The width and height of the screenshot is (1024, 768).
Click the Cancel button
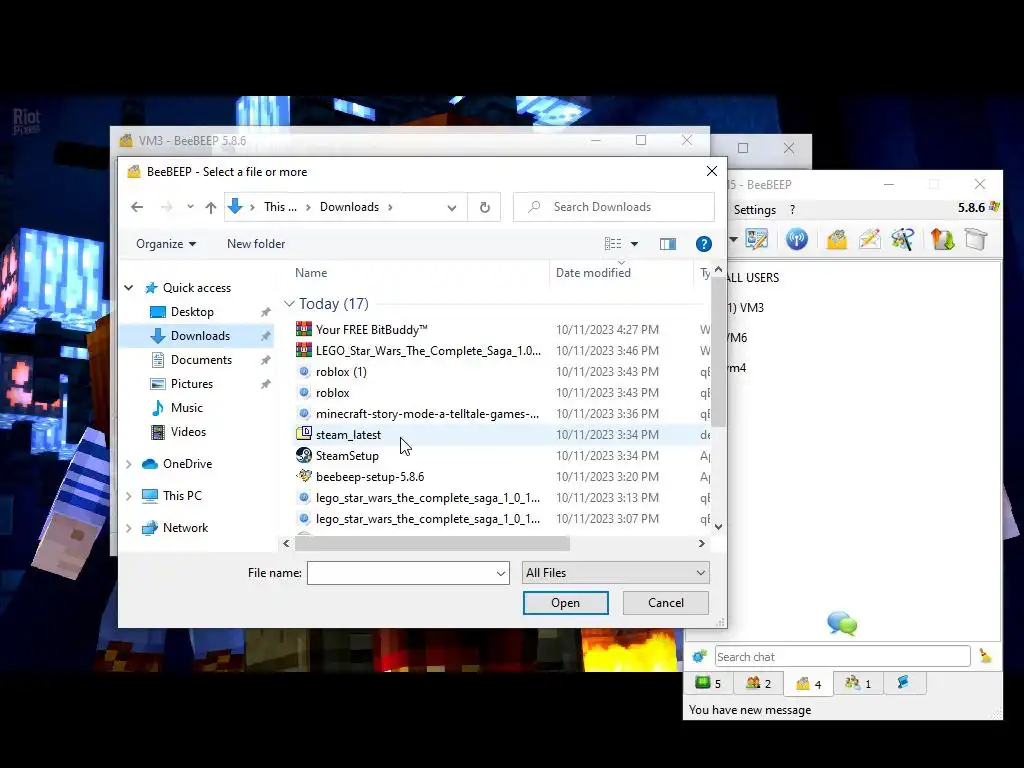point(665,603)
